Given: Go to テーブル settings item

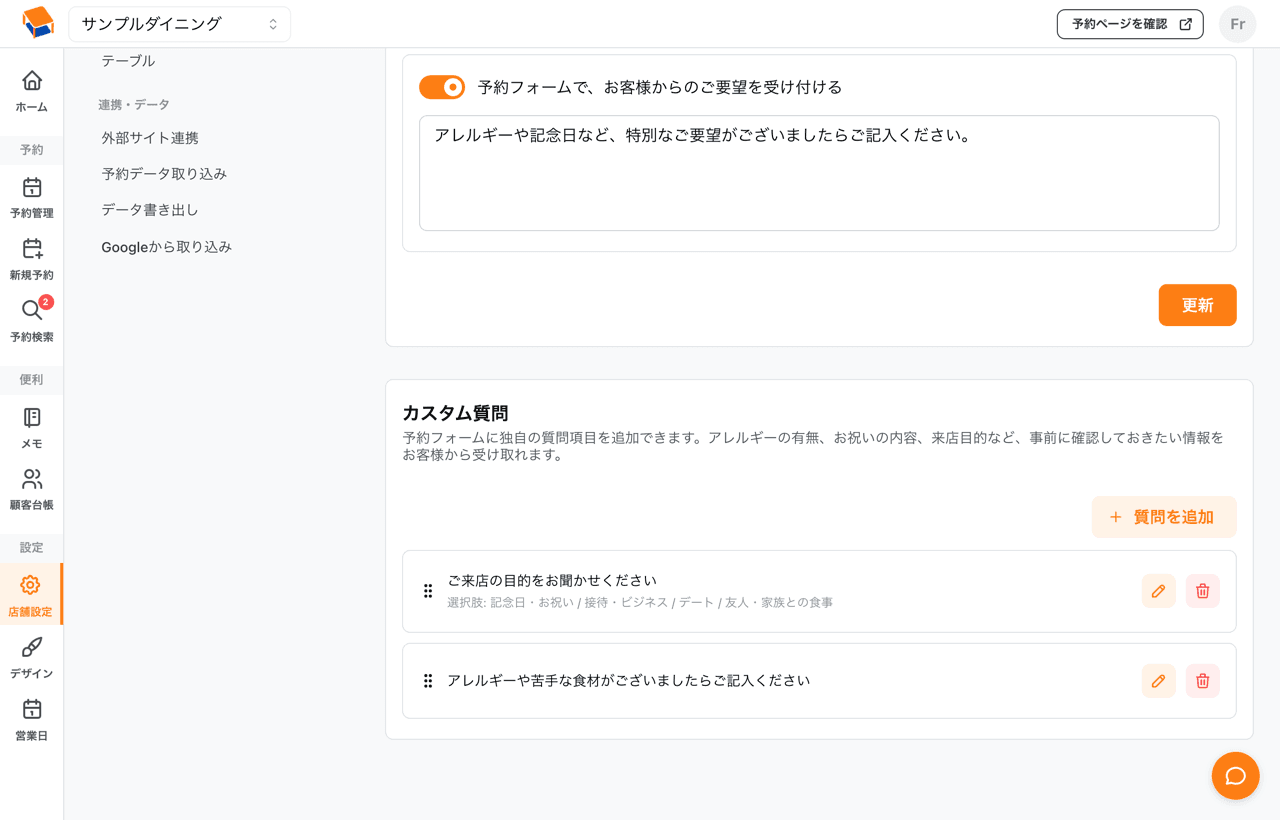Looking at the screenshot, I should coord(128,61).
